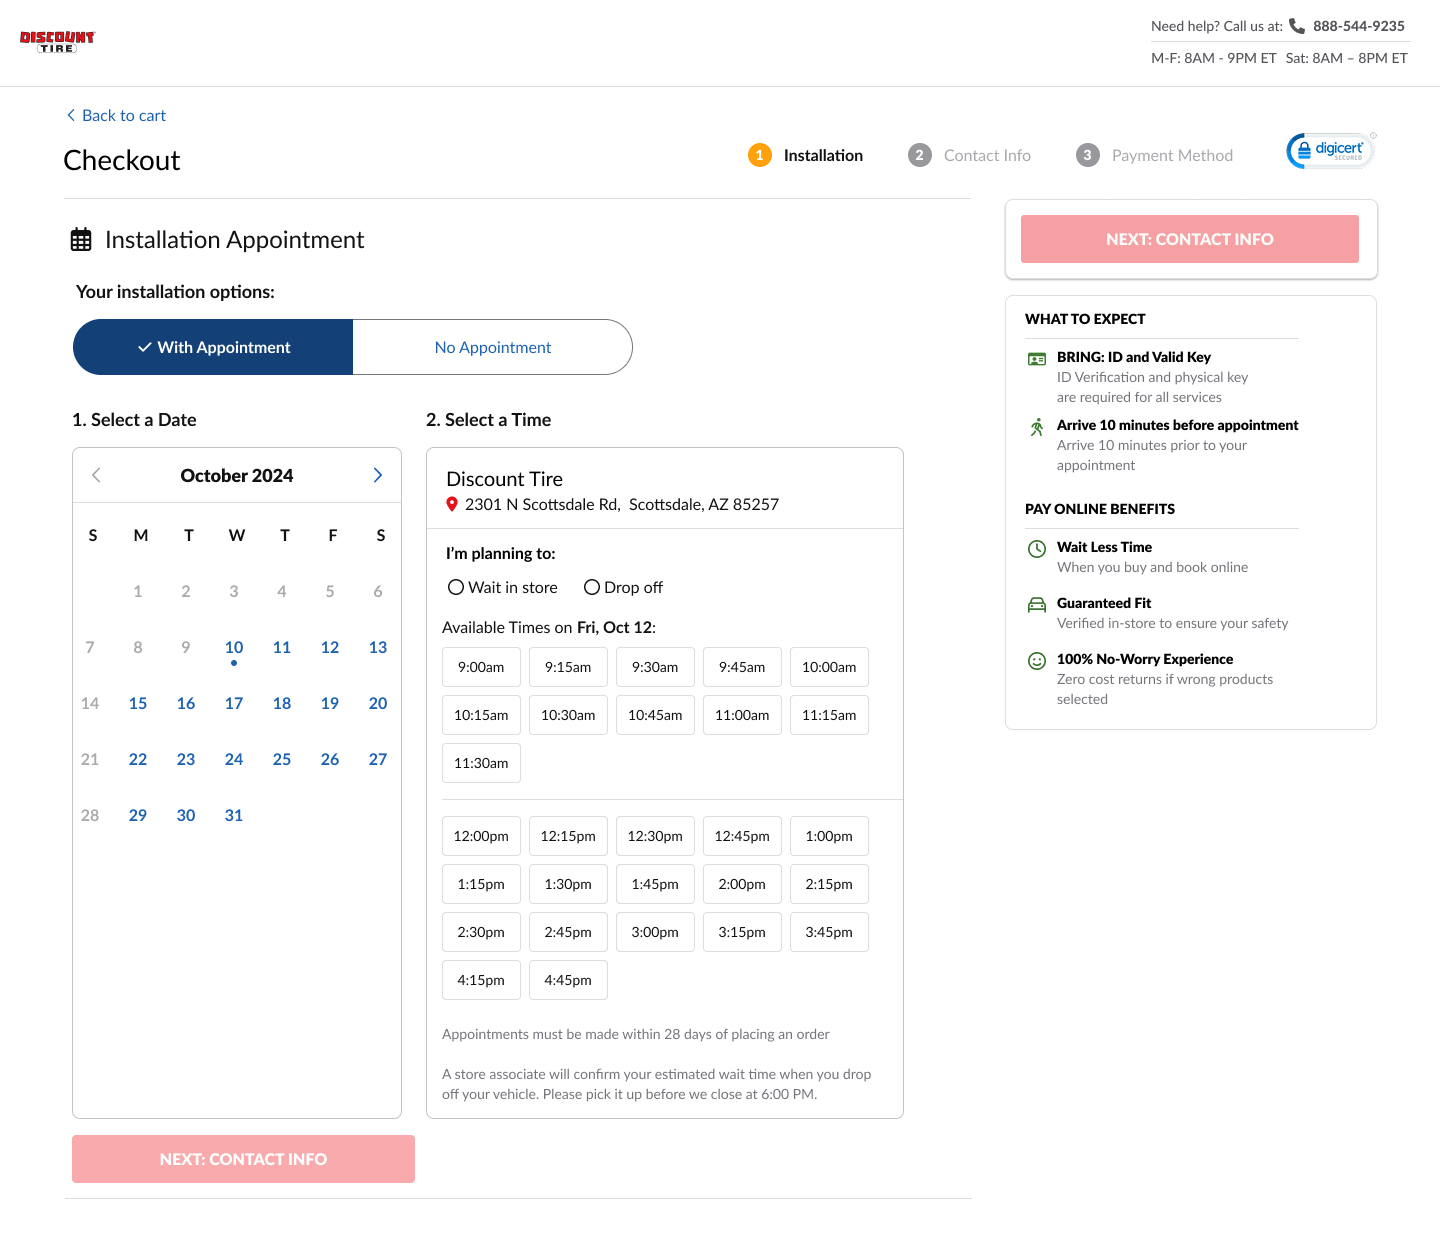Click the DigiCert secured badge
Viewport: 1440px width, 1242px height.
pyautogui.click(x=1330, y=151)
